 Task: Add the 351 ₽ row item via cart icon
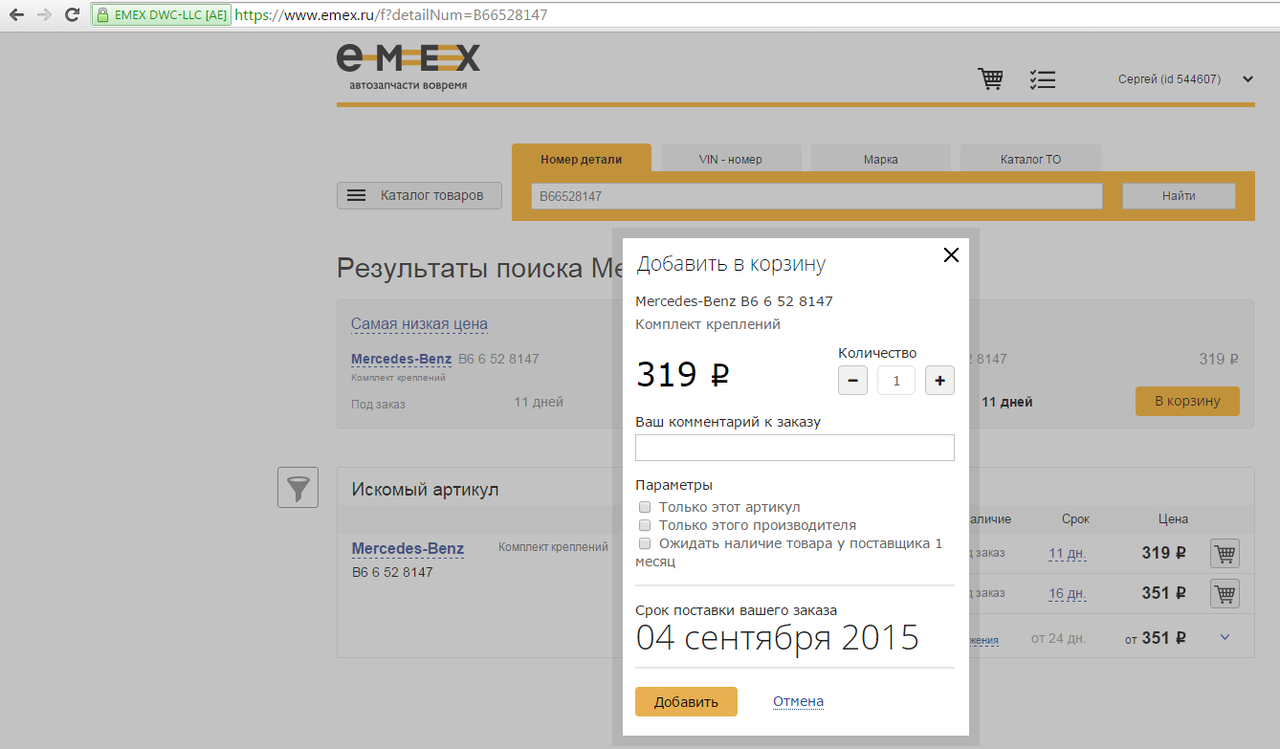coord(1224,594)
